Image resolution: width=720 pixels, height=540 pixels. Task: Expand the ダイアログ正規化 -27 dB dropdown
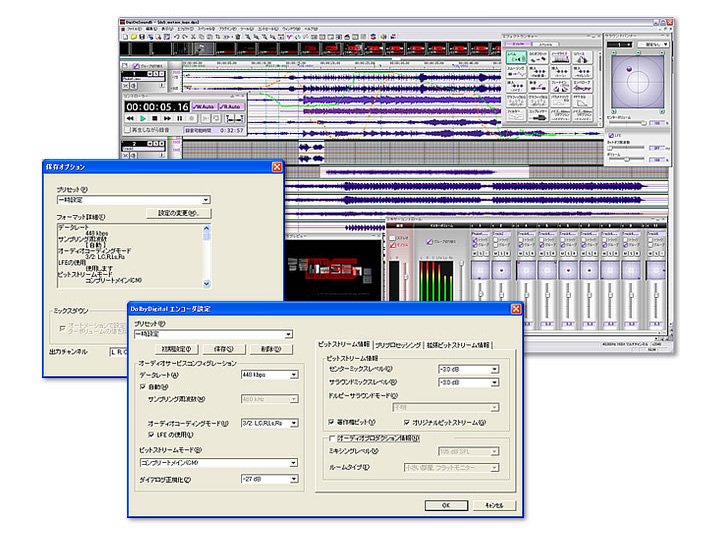(294, 481)
